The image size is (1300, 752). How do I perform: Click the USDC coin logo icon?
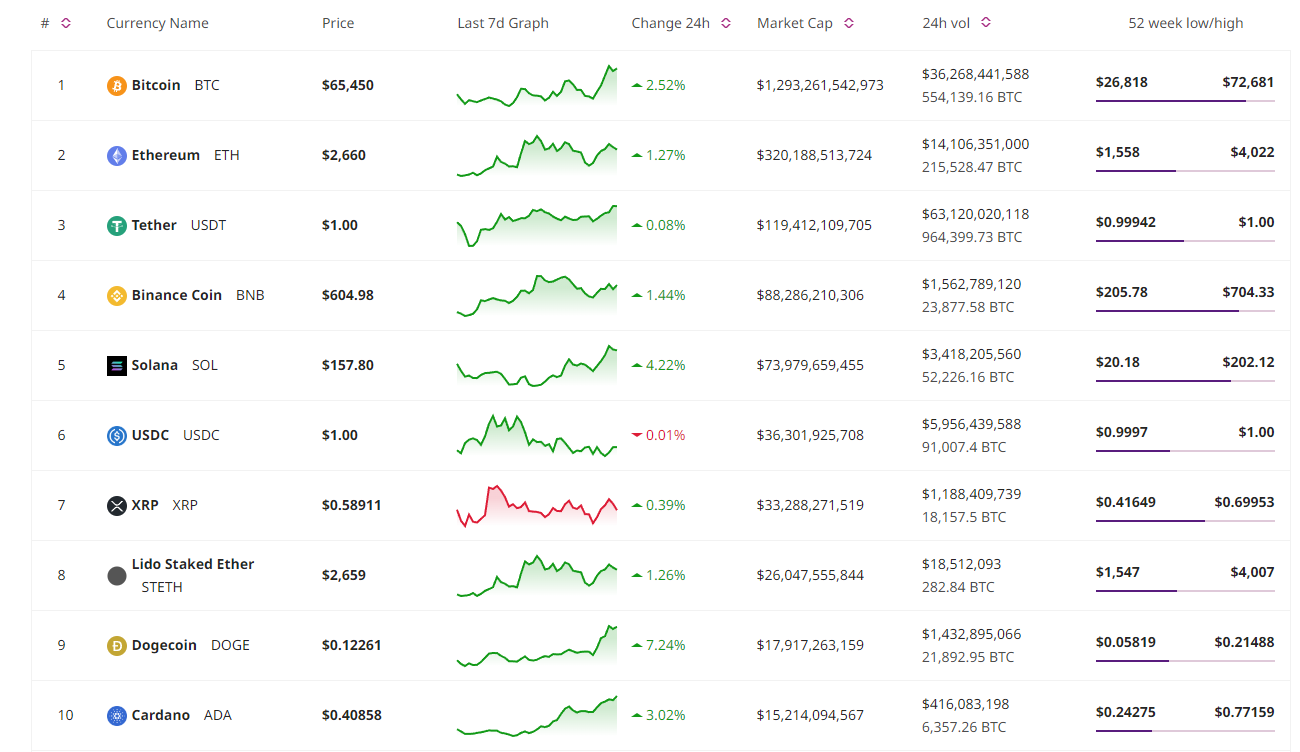(x=117, y=436)
